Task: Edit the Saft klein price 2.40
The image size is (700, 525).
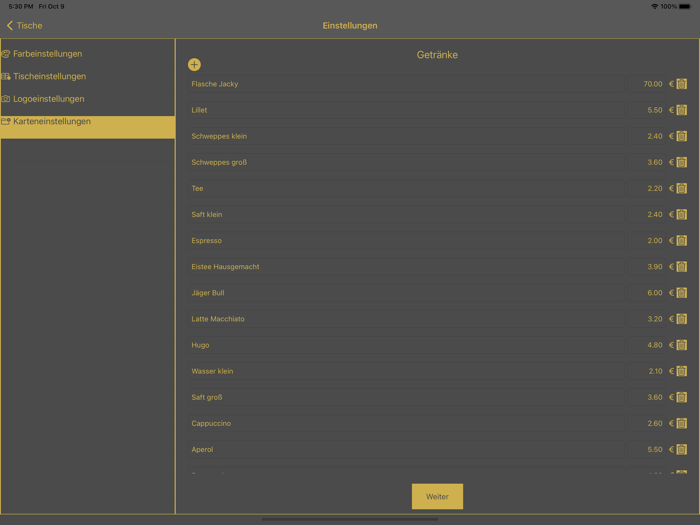Action: point(646,214)
